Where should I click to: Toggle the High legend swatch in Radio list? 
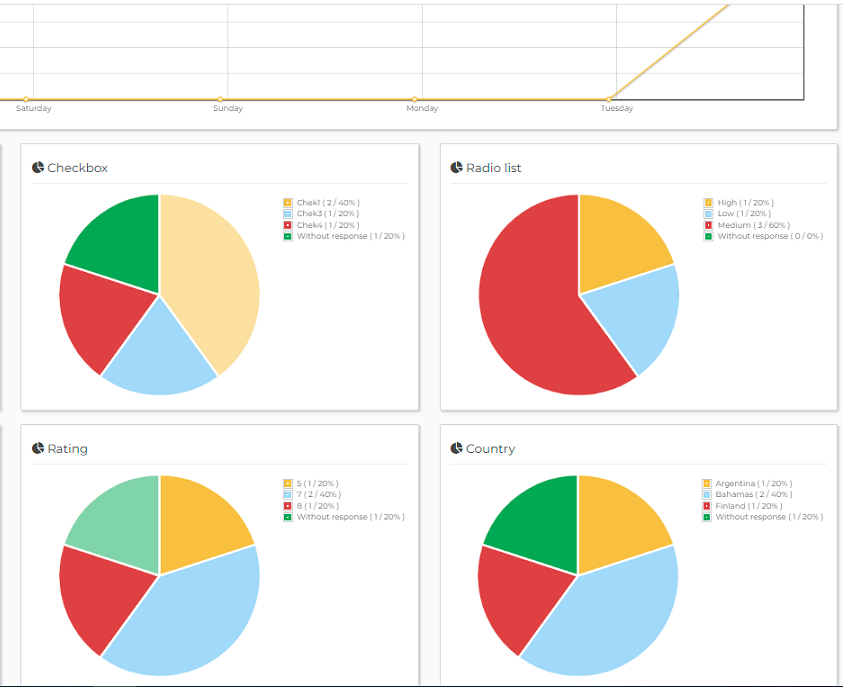pyautogui.click(x=708, y=203)
